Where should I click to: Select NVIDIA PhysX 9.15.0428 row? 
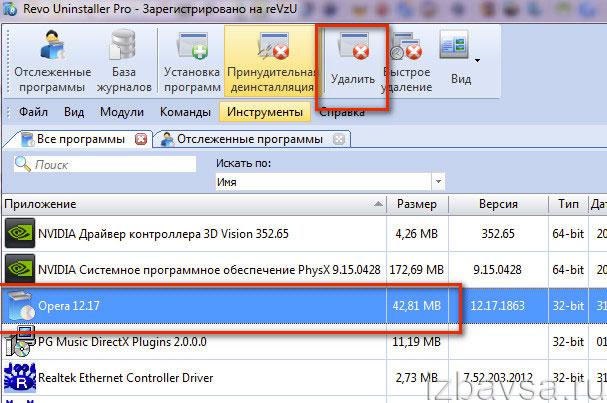304,269
